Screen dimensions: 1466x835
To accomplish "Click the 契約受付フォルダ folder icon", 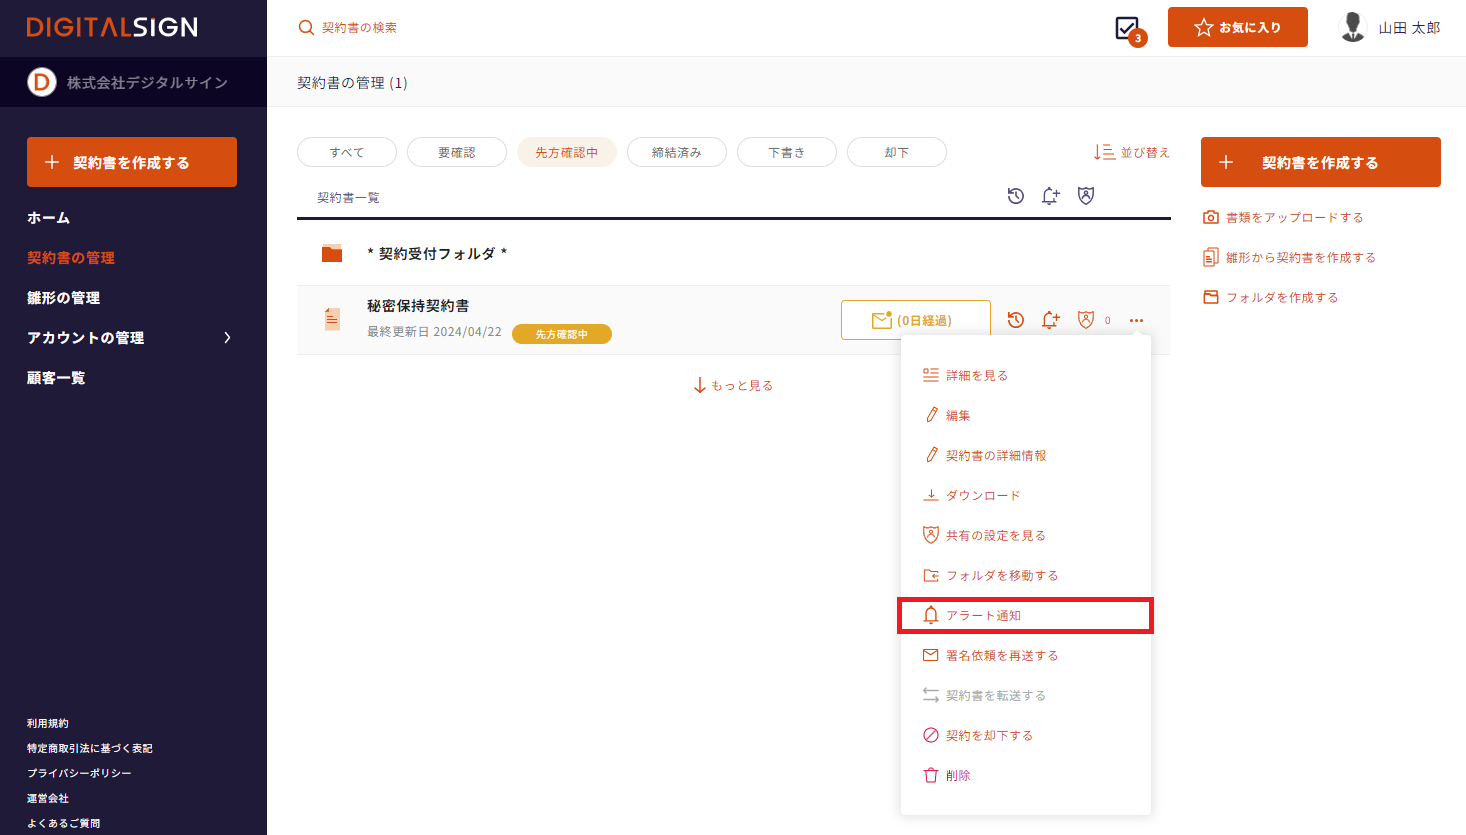I will point(332,253).
